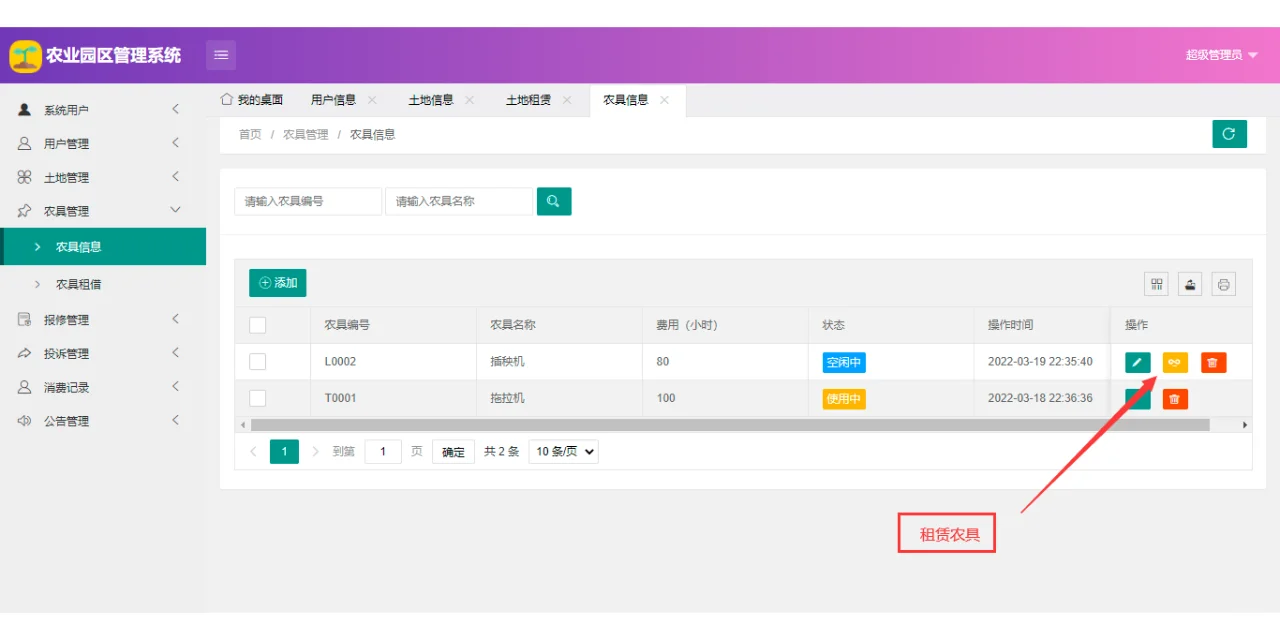Expand the 报修管理 sidebar menu
Image resolution: width=1280 pixels, height=640 pixels.
pyautogui.click(x=103, y=320)
